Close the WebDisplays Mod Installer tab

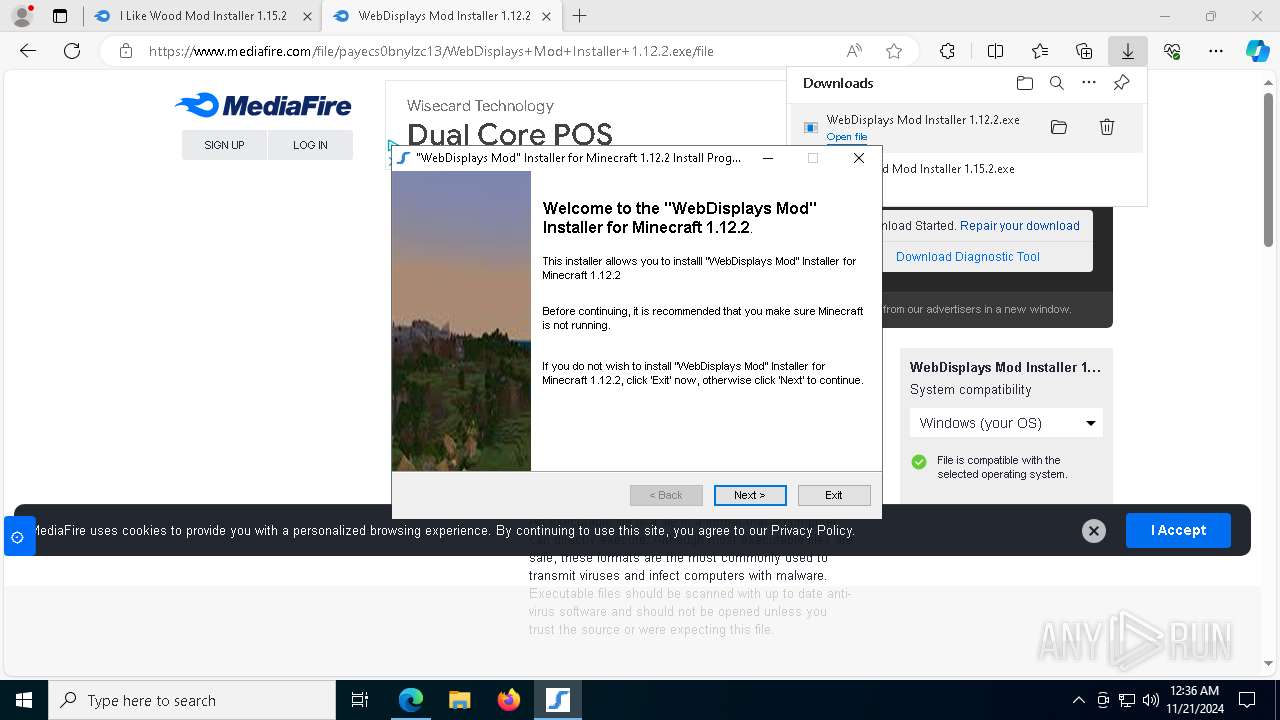546,16
